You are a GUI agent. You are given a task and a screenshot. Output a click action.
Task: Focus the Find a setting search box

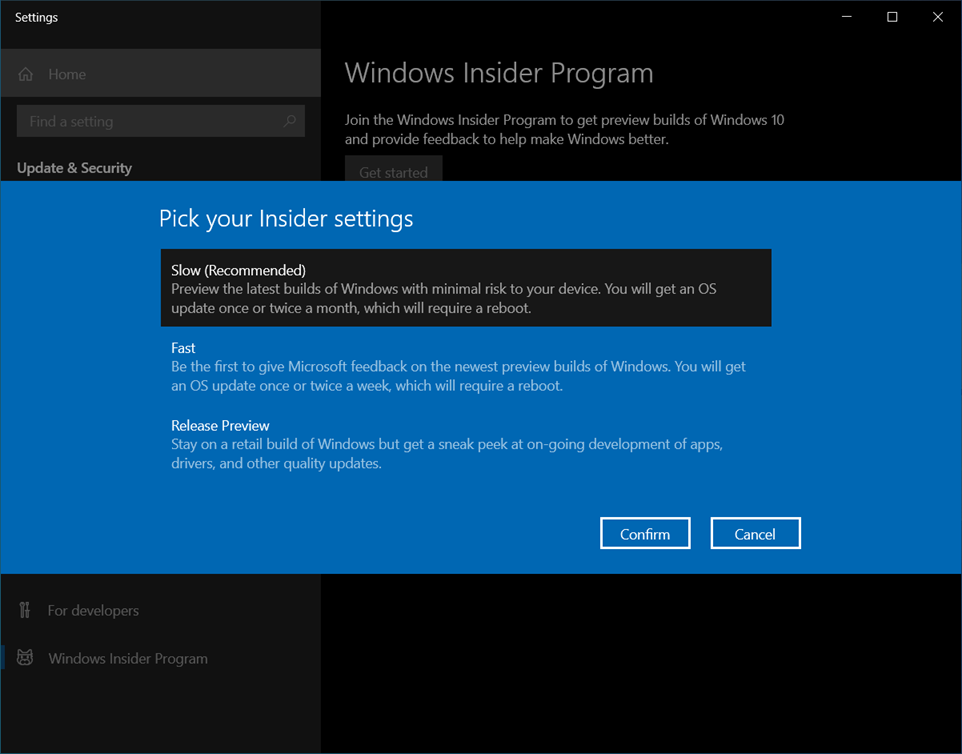161,121
